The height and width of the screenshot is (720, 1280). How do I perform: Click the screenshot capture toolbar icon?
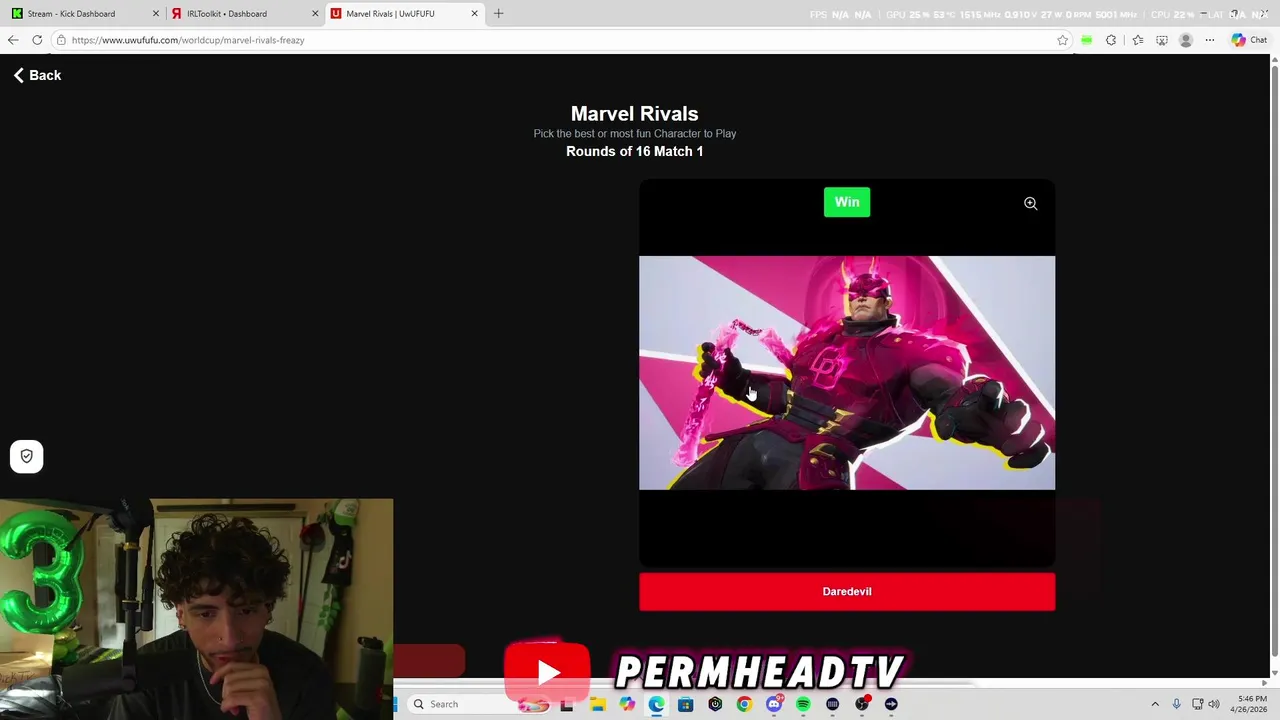click(1161, 40)
